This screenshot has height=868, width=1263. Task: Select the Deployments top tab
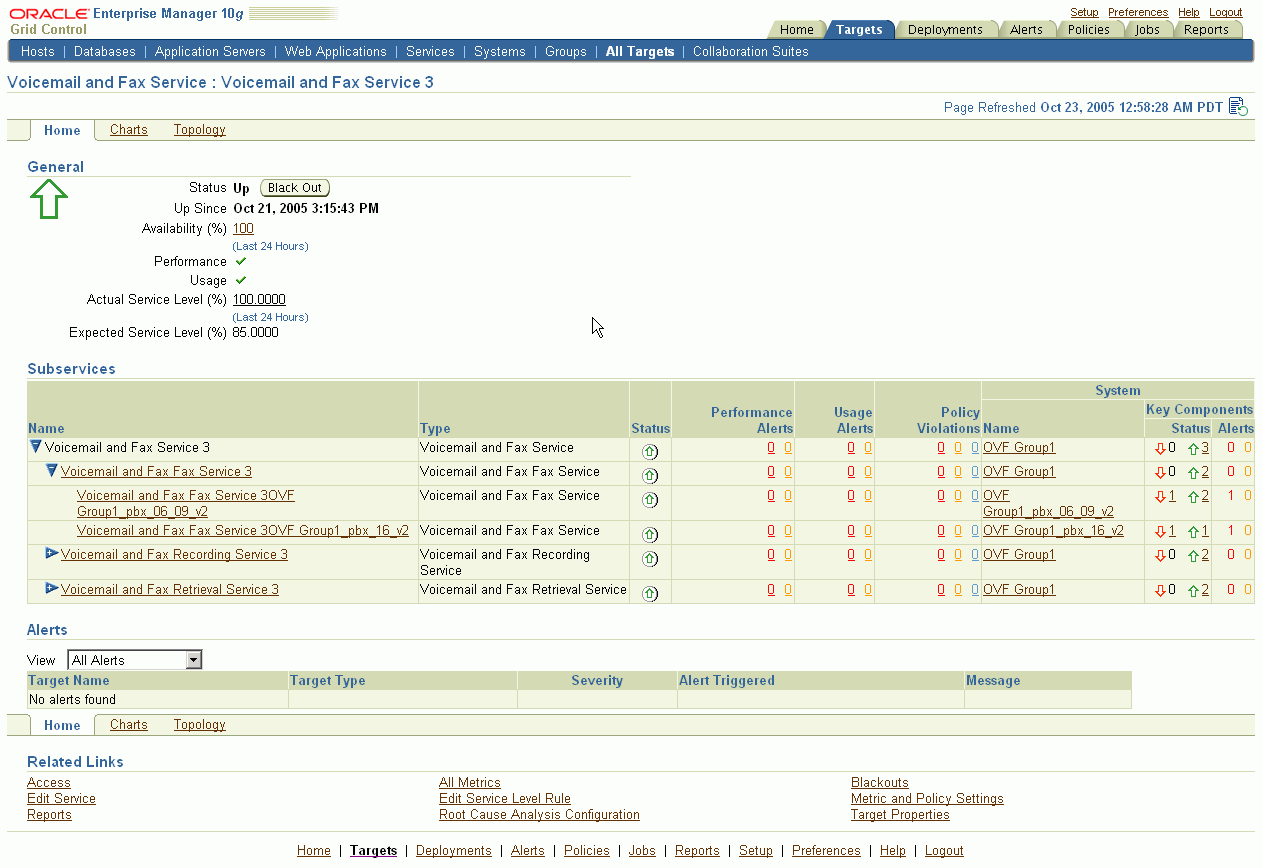pyautogui.click(x=946, y=29)
